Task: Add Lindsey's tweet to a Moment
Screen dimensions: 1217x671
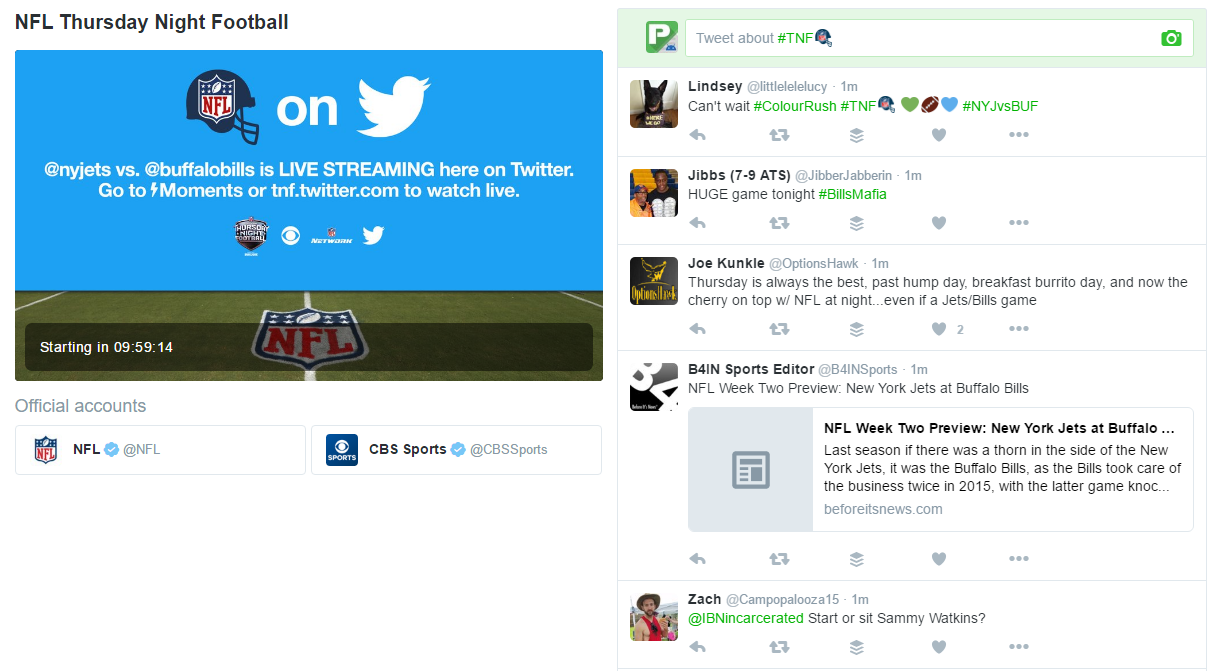Action: tap(856, 135)
